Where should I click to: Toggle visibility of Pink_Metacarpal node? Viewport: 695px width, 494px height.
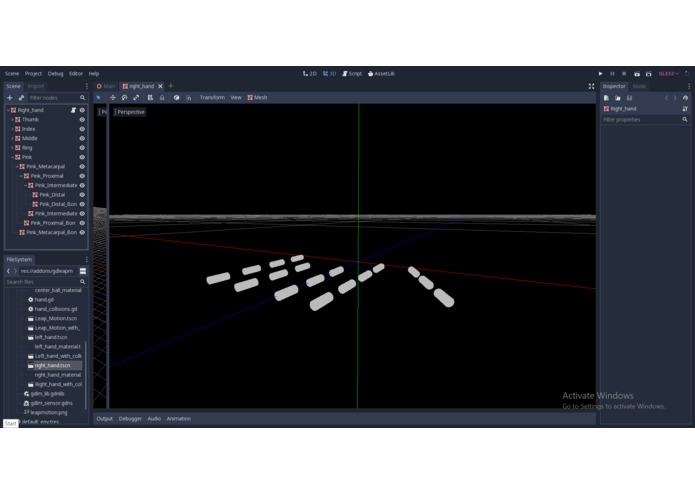coord(82,167)
